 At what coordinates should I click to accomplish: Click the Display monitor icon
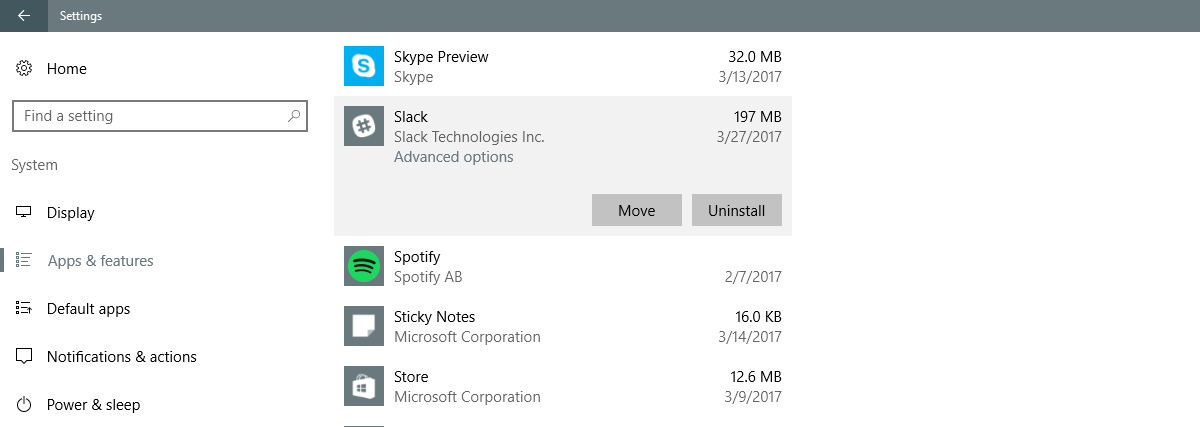pyautogui.click(x=23, y=213)
